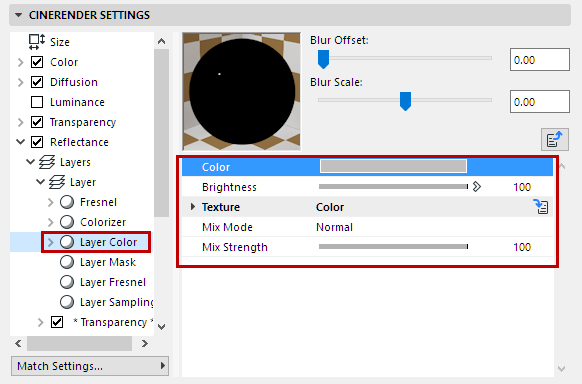Open the Texture import icon
The height and width of the screenshot is (384, 582).
[x=541, y=207]
